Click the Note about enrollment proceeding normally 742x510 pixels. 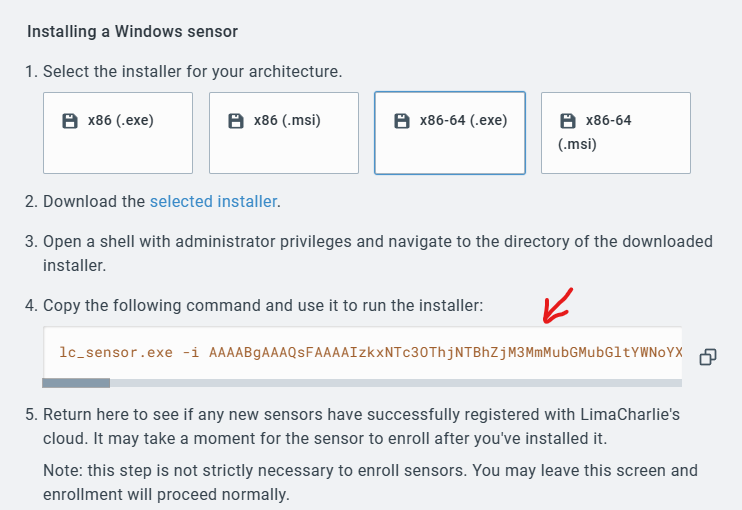(x=370, y=483)
